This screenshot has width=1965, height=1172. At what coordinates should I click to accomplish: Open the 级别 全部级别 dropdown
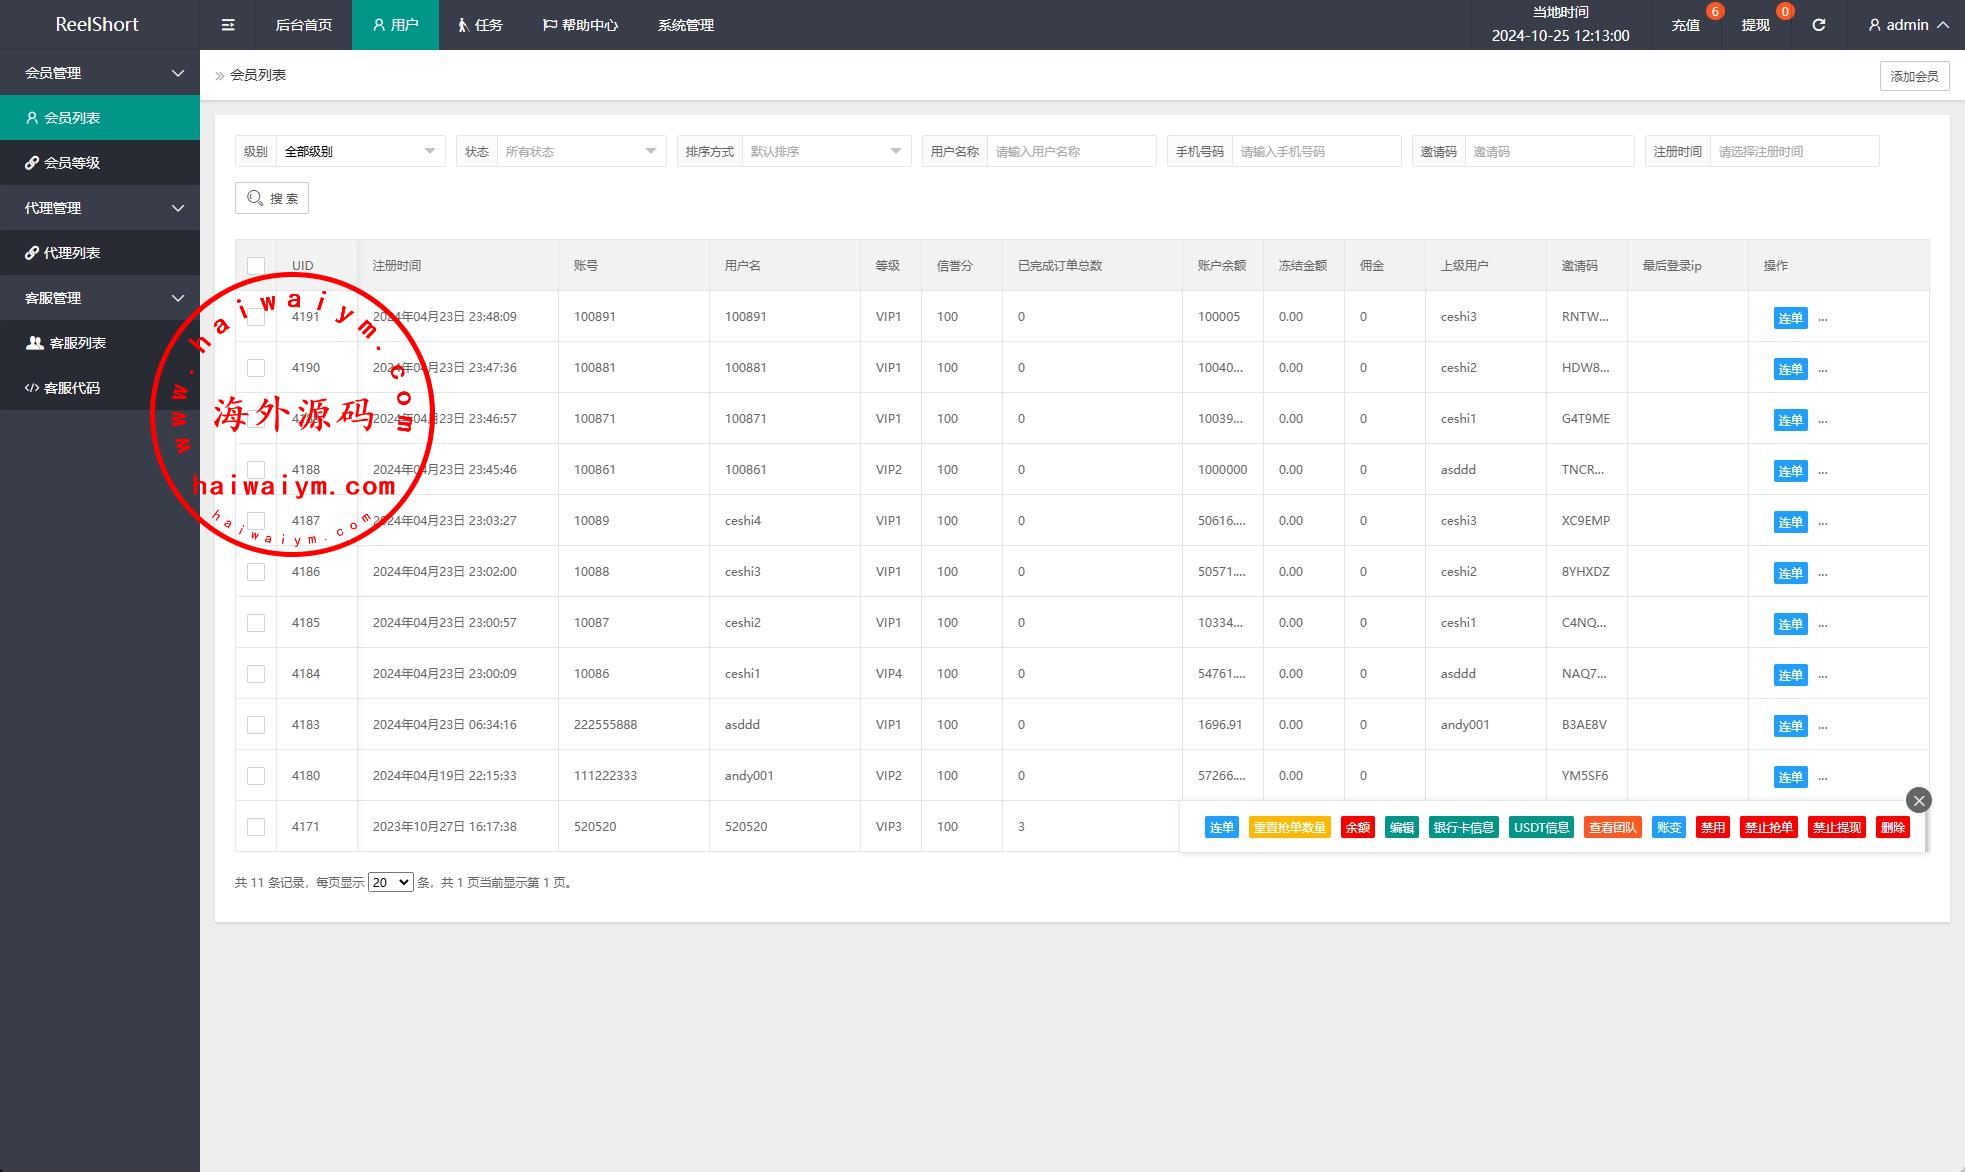click(359, 152)
